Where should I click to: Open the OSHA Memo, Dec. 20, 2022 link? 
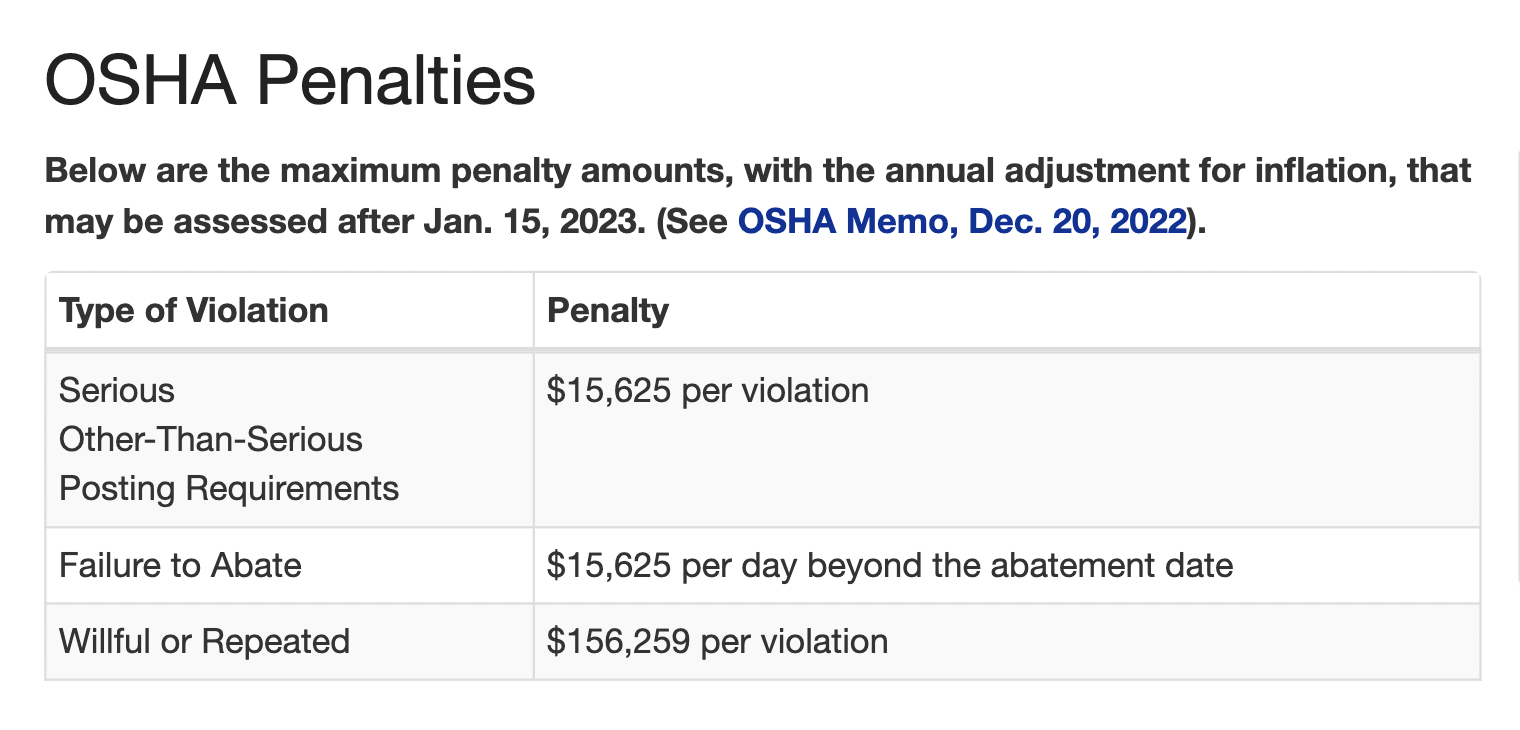point(962,221)
